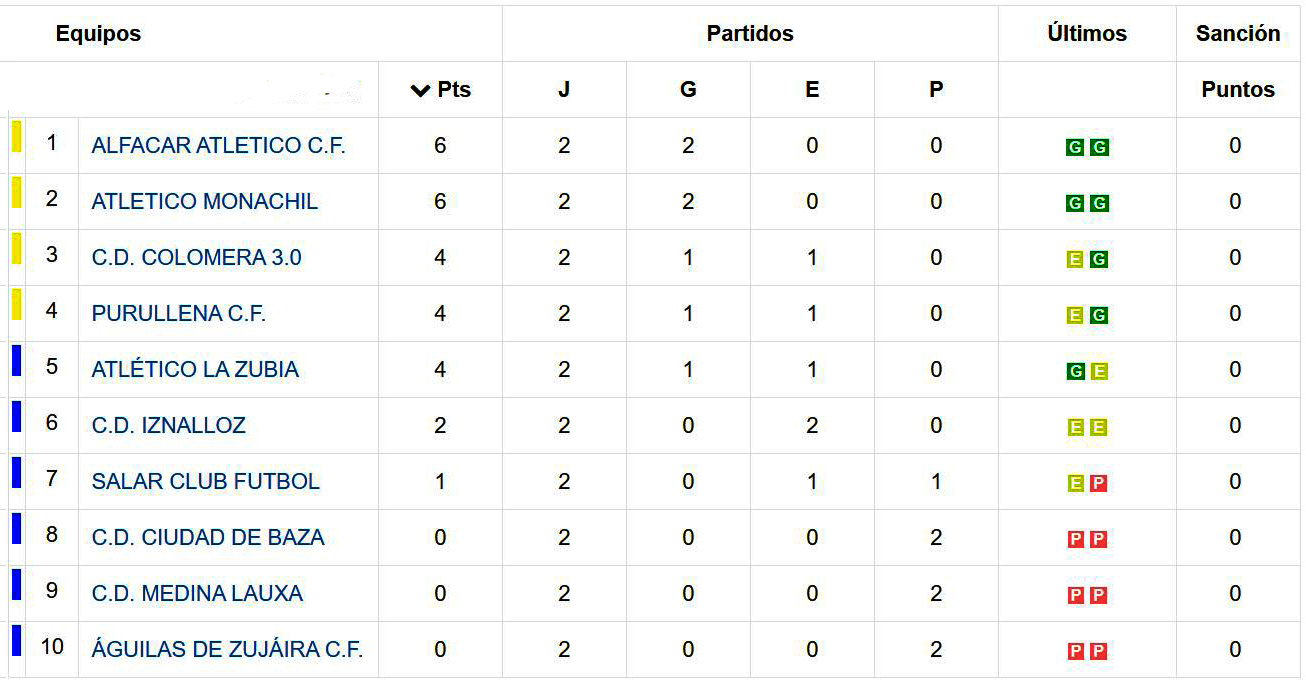Click the yellow marker beside Alfacar Atletico
The image size is (1306, 687).
click(16, 136)
